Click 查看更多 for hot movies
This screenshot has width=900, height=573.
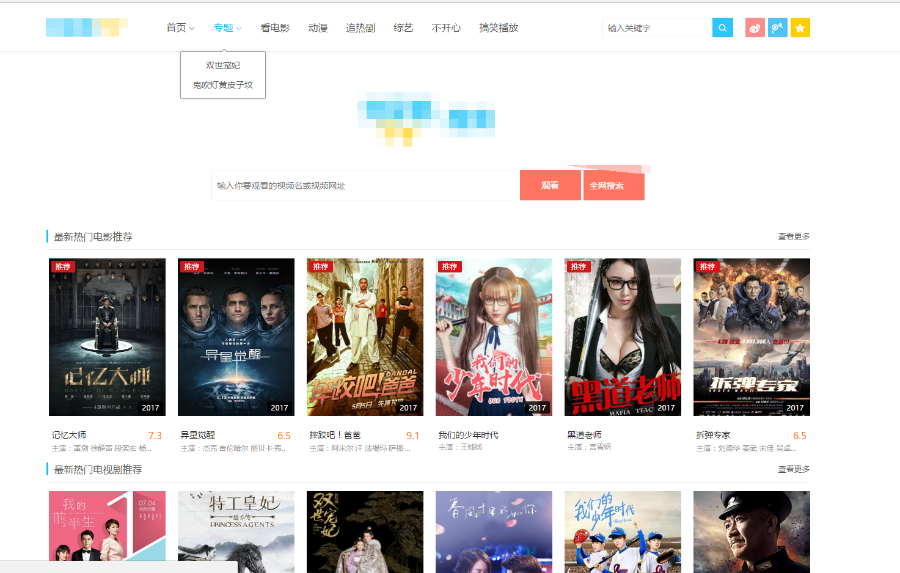tap(794, 236)
